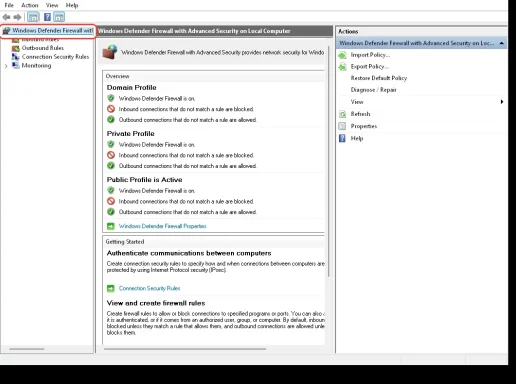Click Public Profile green outbound allowed icon
Screen dimensions: 516x384
(111, 212)
